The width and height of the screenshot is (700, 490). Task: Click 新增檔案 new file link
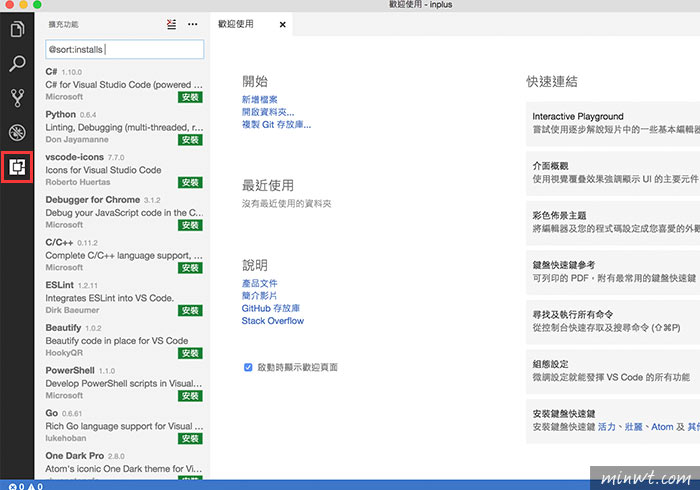[259, 100]
